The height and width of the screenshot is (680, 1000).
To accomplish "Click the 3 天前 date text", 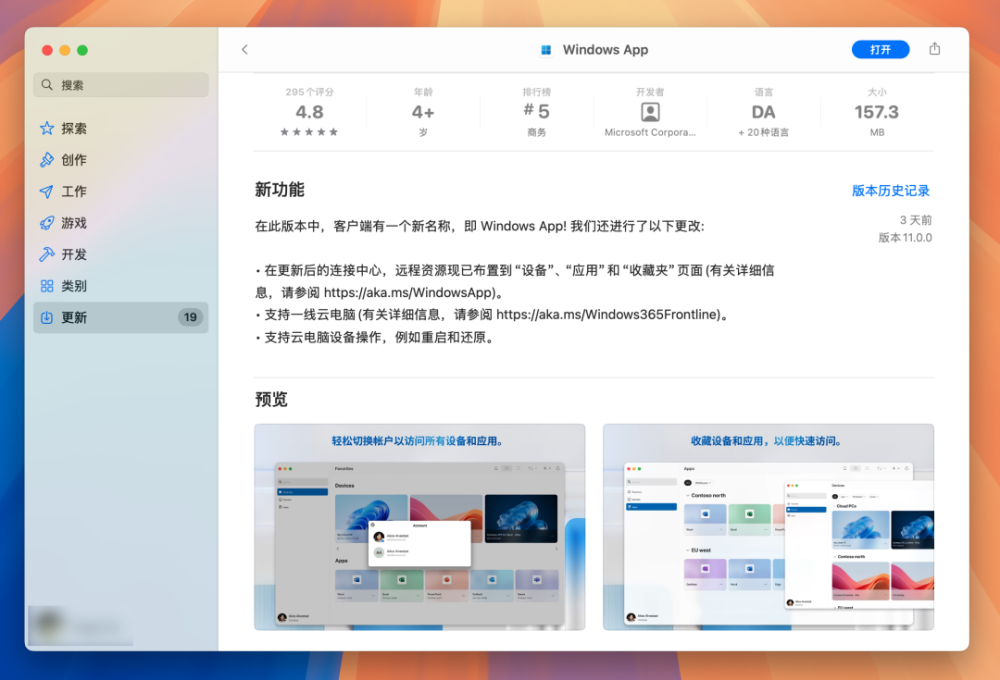I will [x=915, y=220].
